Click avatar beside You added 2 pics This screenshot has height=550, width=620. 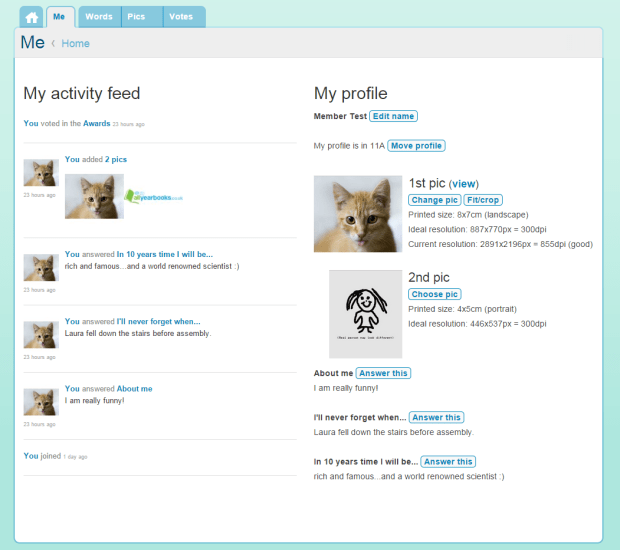point(41,173)
